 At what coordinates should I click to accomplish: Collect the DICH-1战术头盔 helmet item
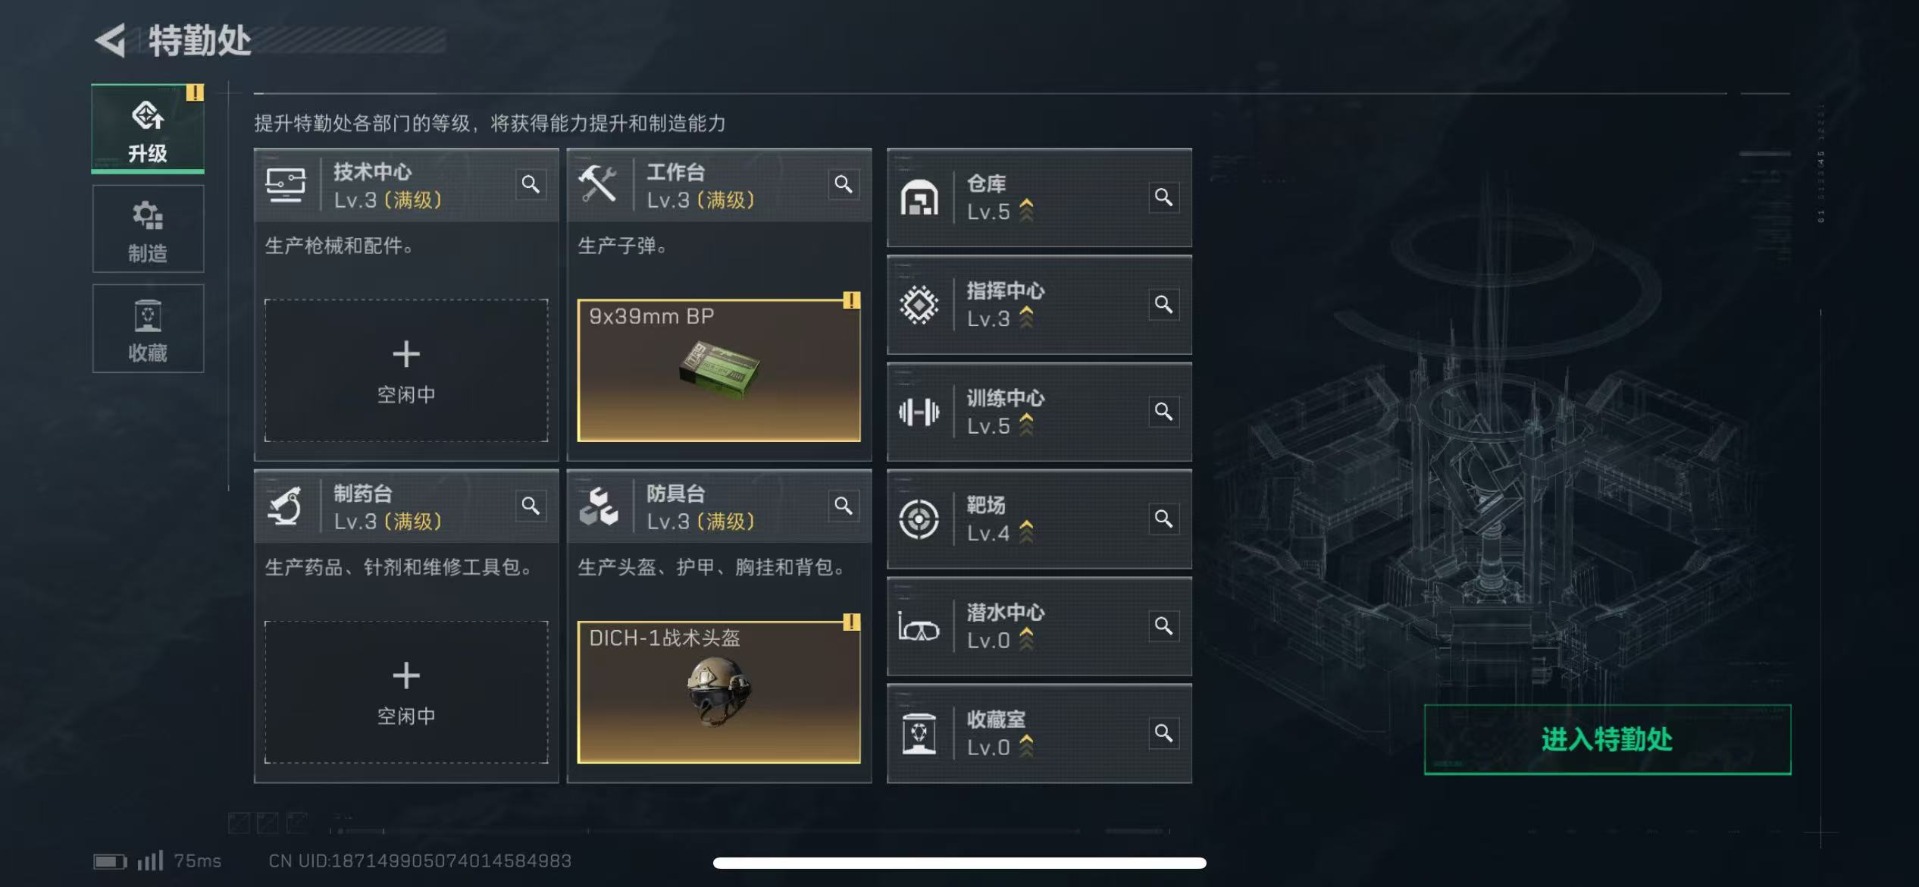(x=719, y=692)
